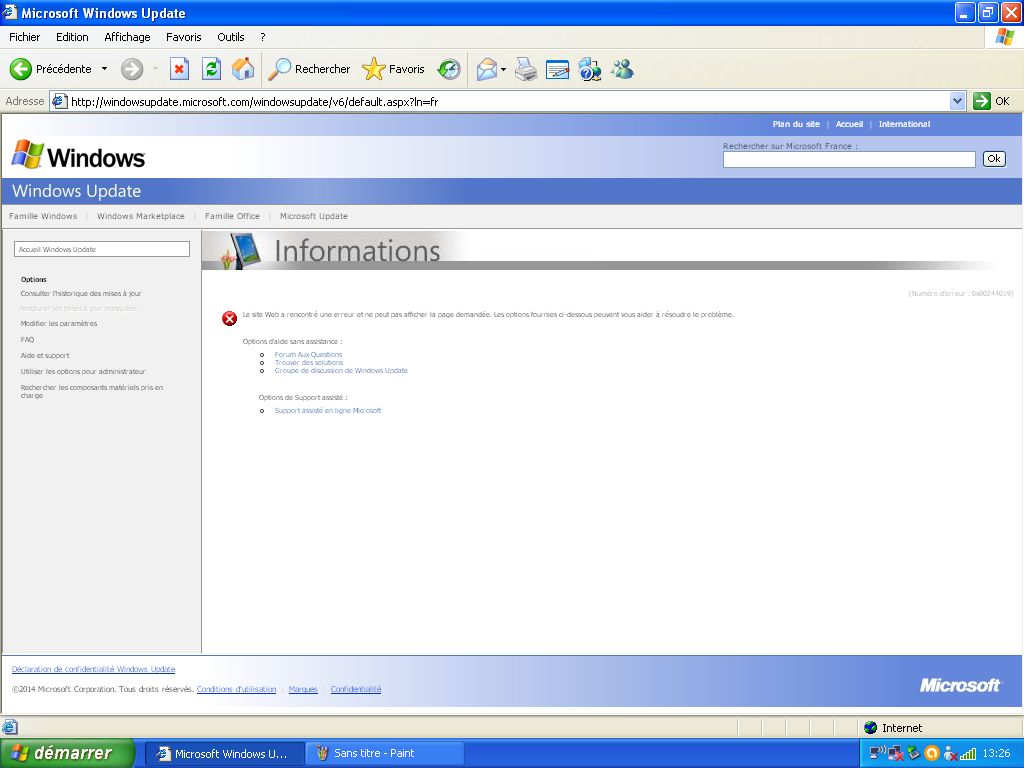Open the Favoris star panel in toolbar
The height and width of the screenshot is (768, 1024).
(x=393, y=69)
